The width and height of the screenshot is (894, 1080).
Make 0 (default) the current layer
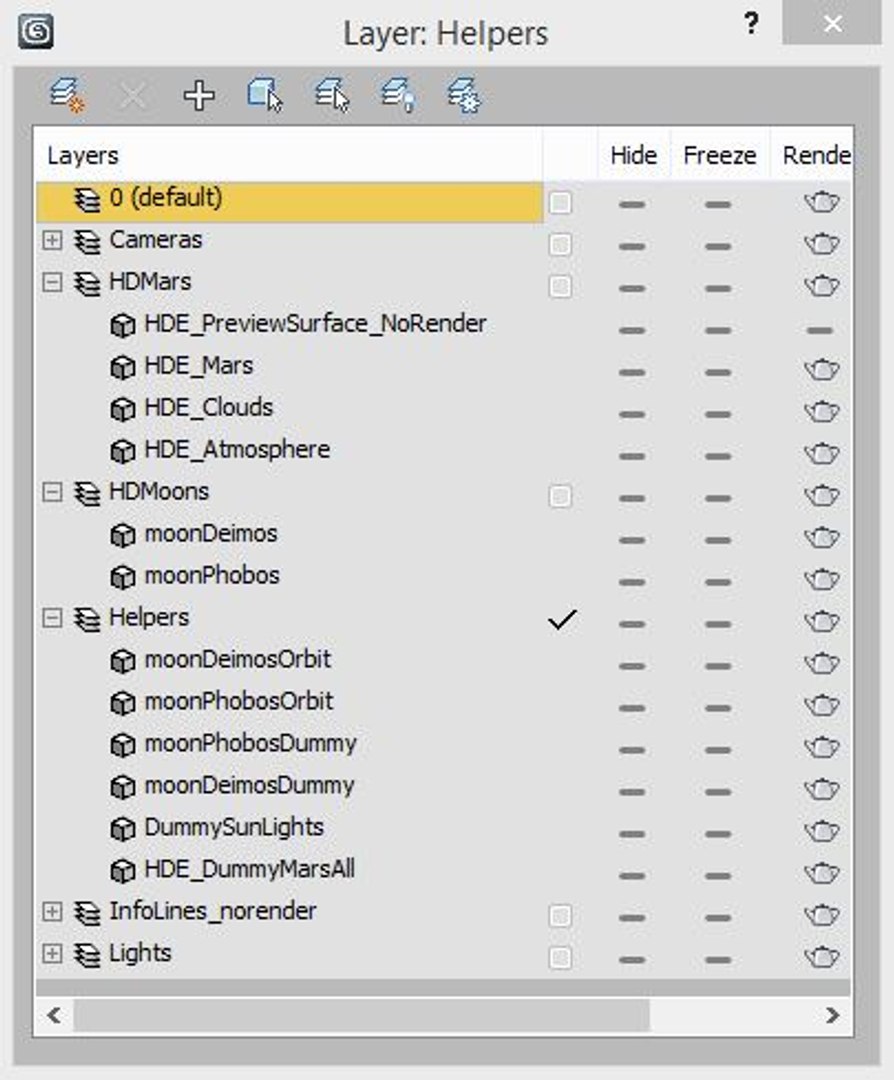(x=560, y=203)
